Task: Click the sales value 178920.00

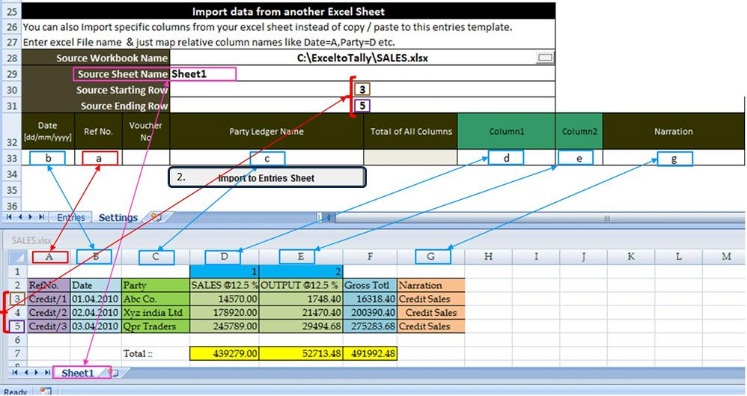Action: pos(224,313)
